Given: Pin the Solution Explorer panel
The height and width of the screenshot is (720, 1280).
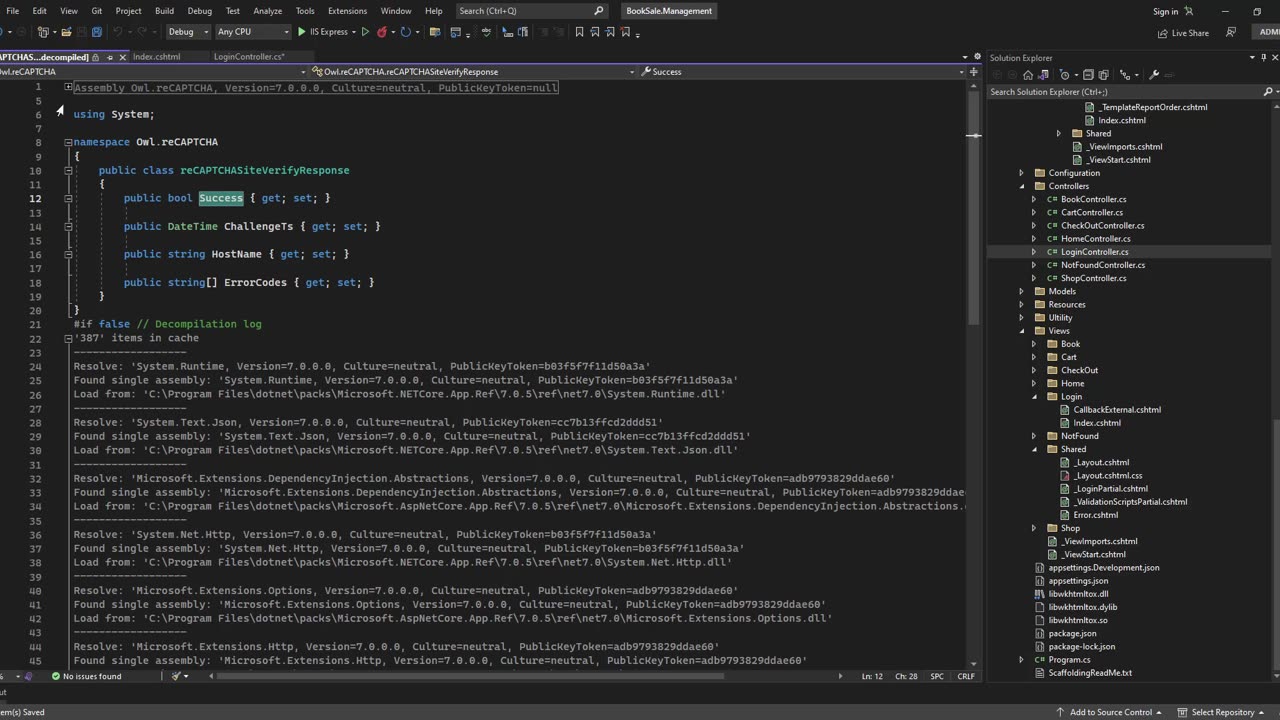Looking at the screenshot, I should coord(1262,58).
